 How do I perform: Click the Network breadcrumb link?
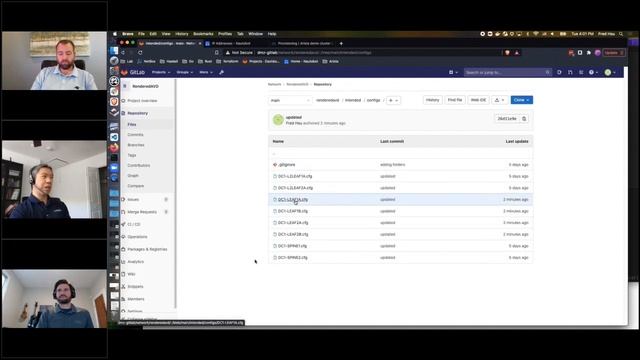click(274, 84)
